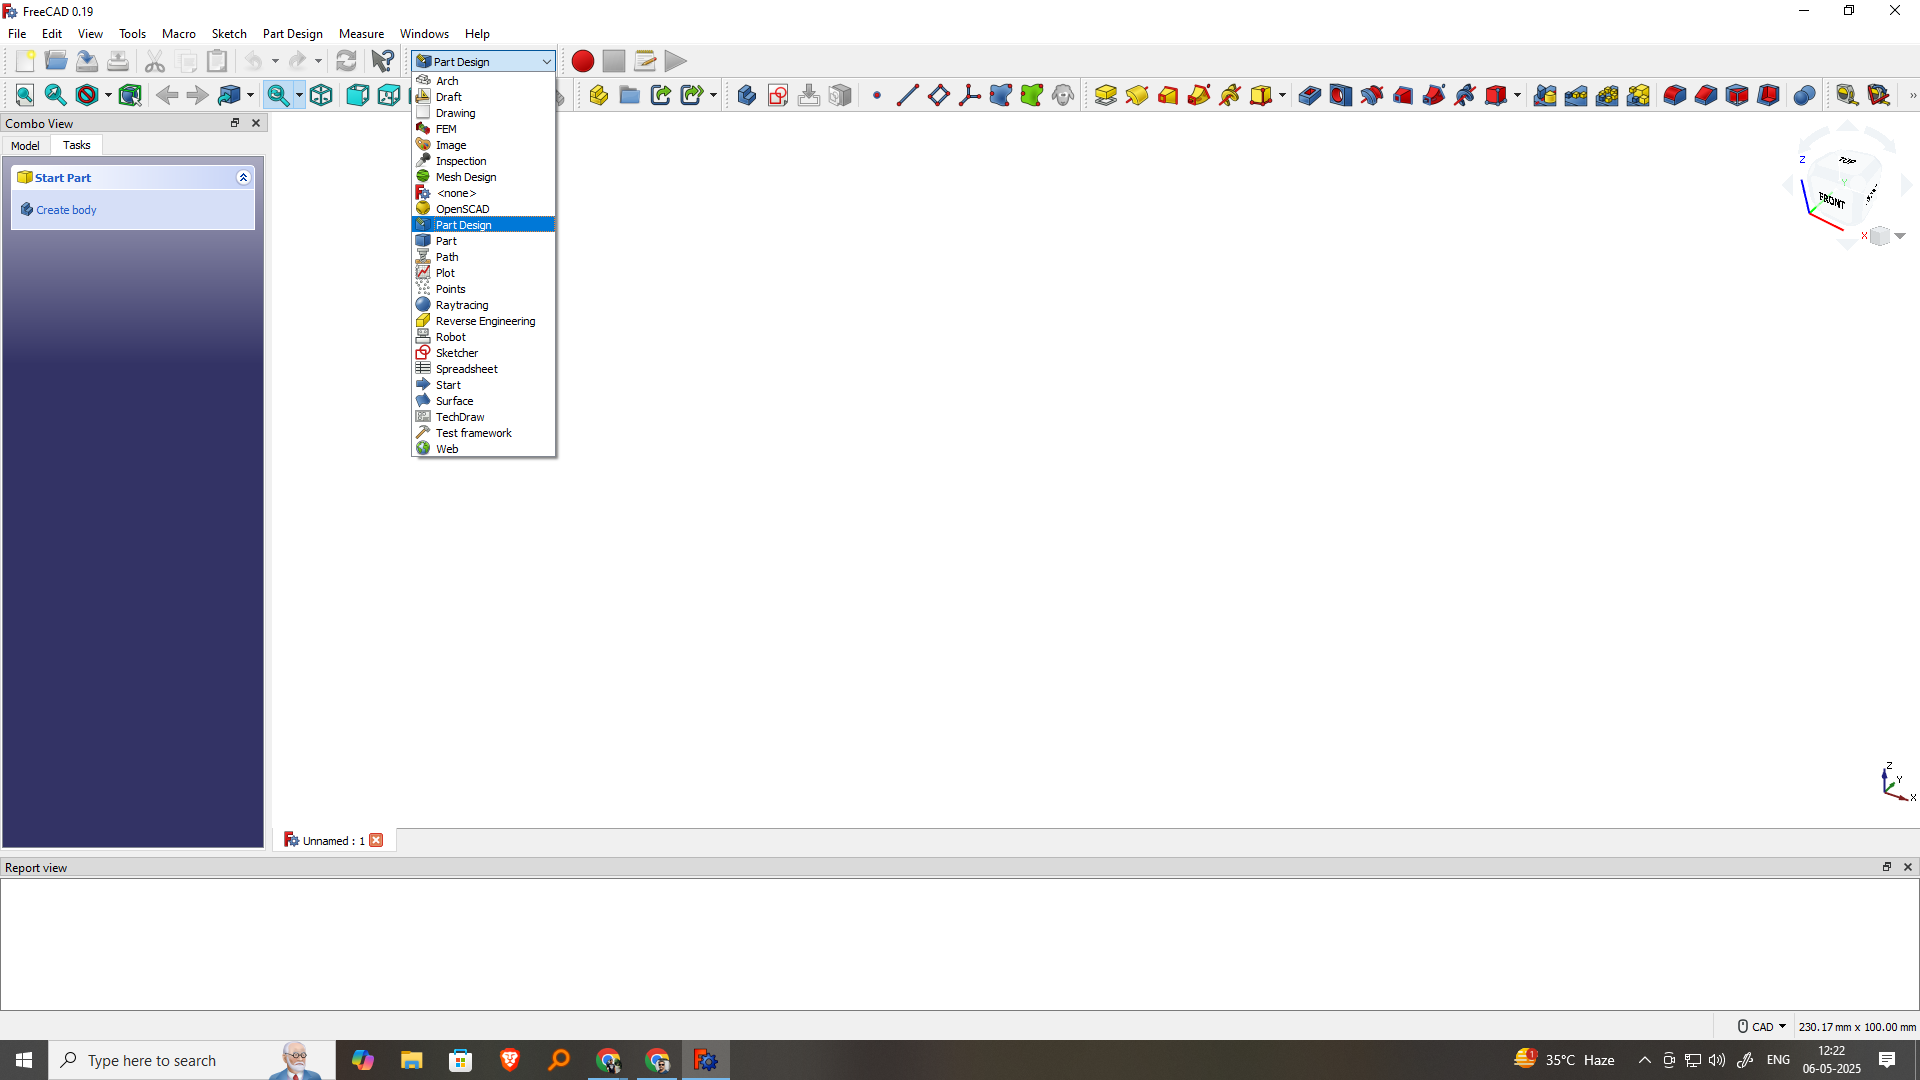This screenshot has width=1920, height=1080.
Task: Expand the zoom options dropdown arrow
Action: 299,95
